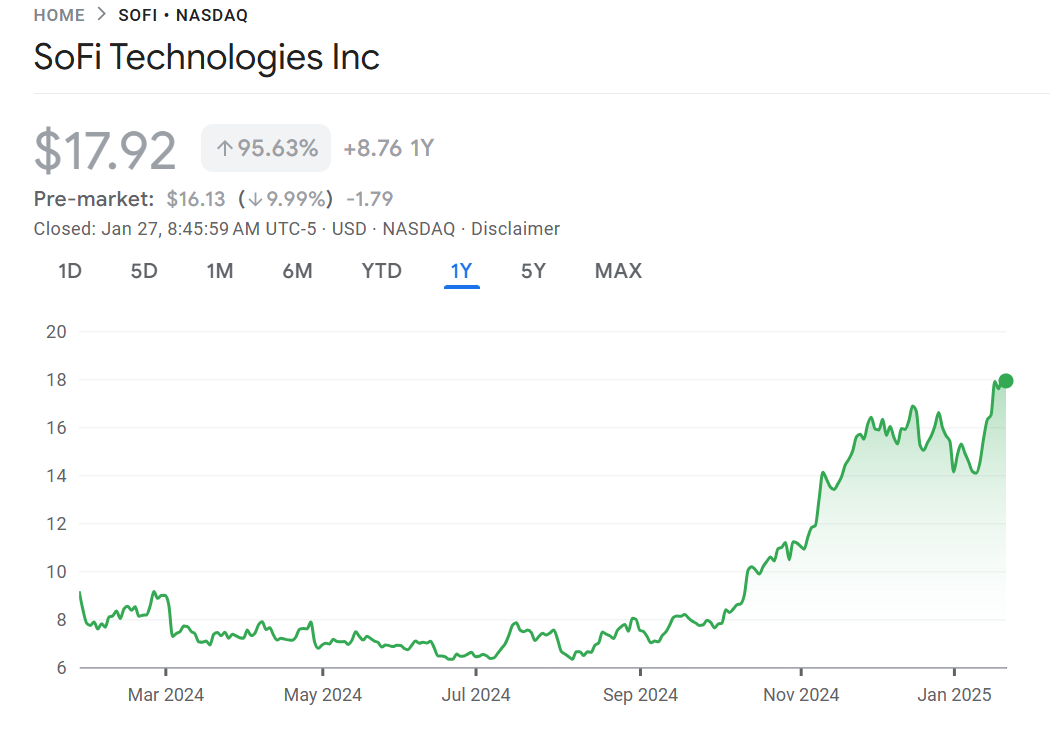Click the $16.13 pre-market price
Screen dimensions: 1050x738
(196, 199)
